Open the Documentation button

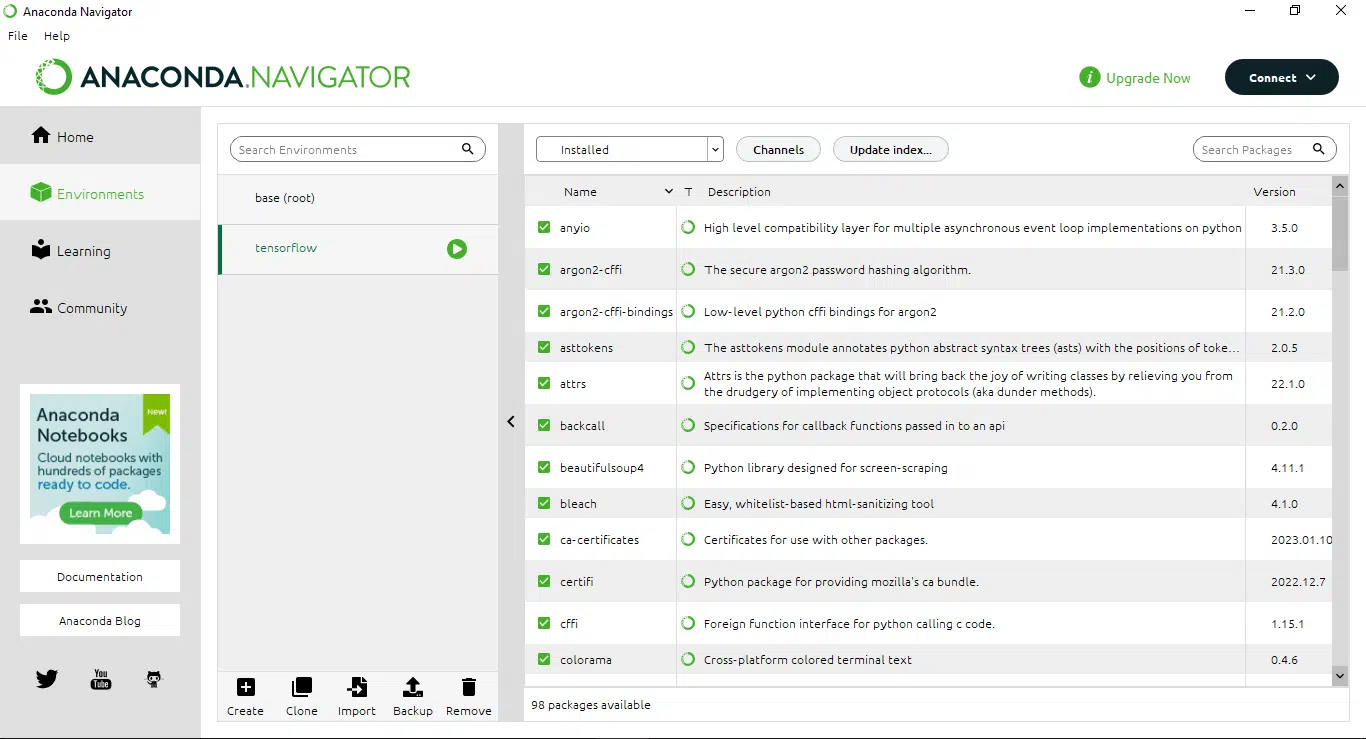(100, 576)
